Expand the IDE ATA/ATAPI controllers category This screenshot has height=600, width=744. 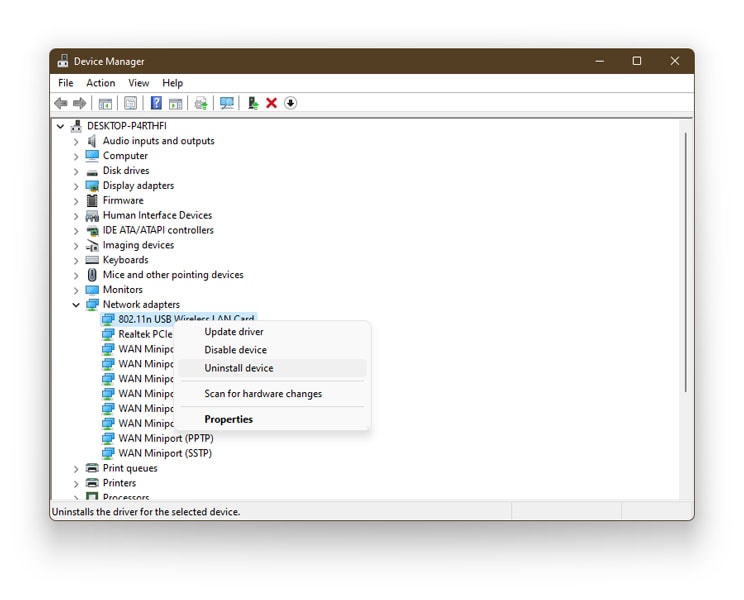76,231
